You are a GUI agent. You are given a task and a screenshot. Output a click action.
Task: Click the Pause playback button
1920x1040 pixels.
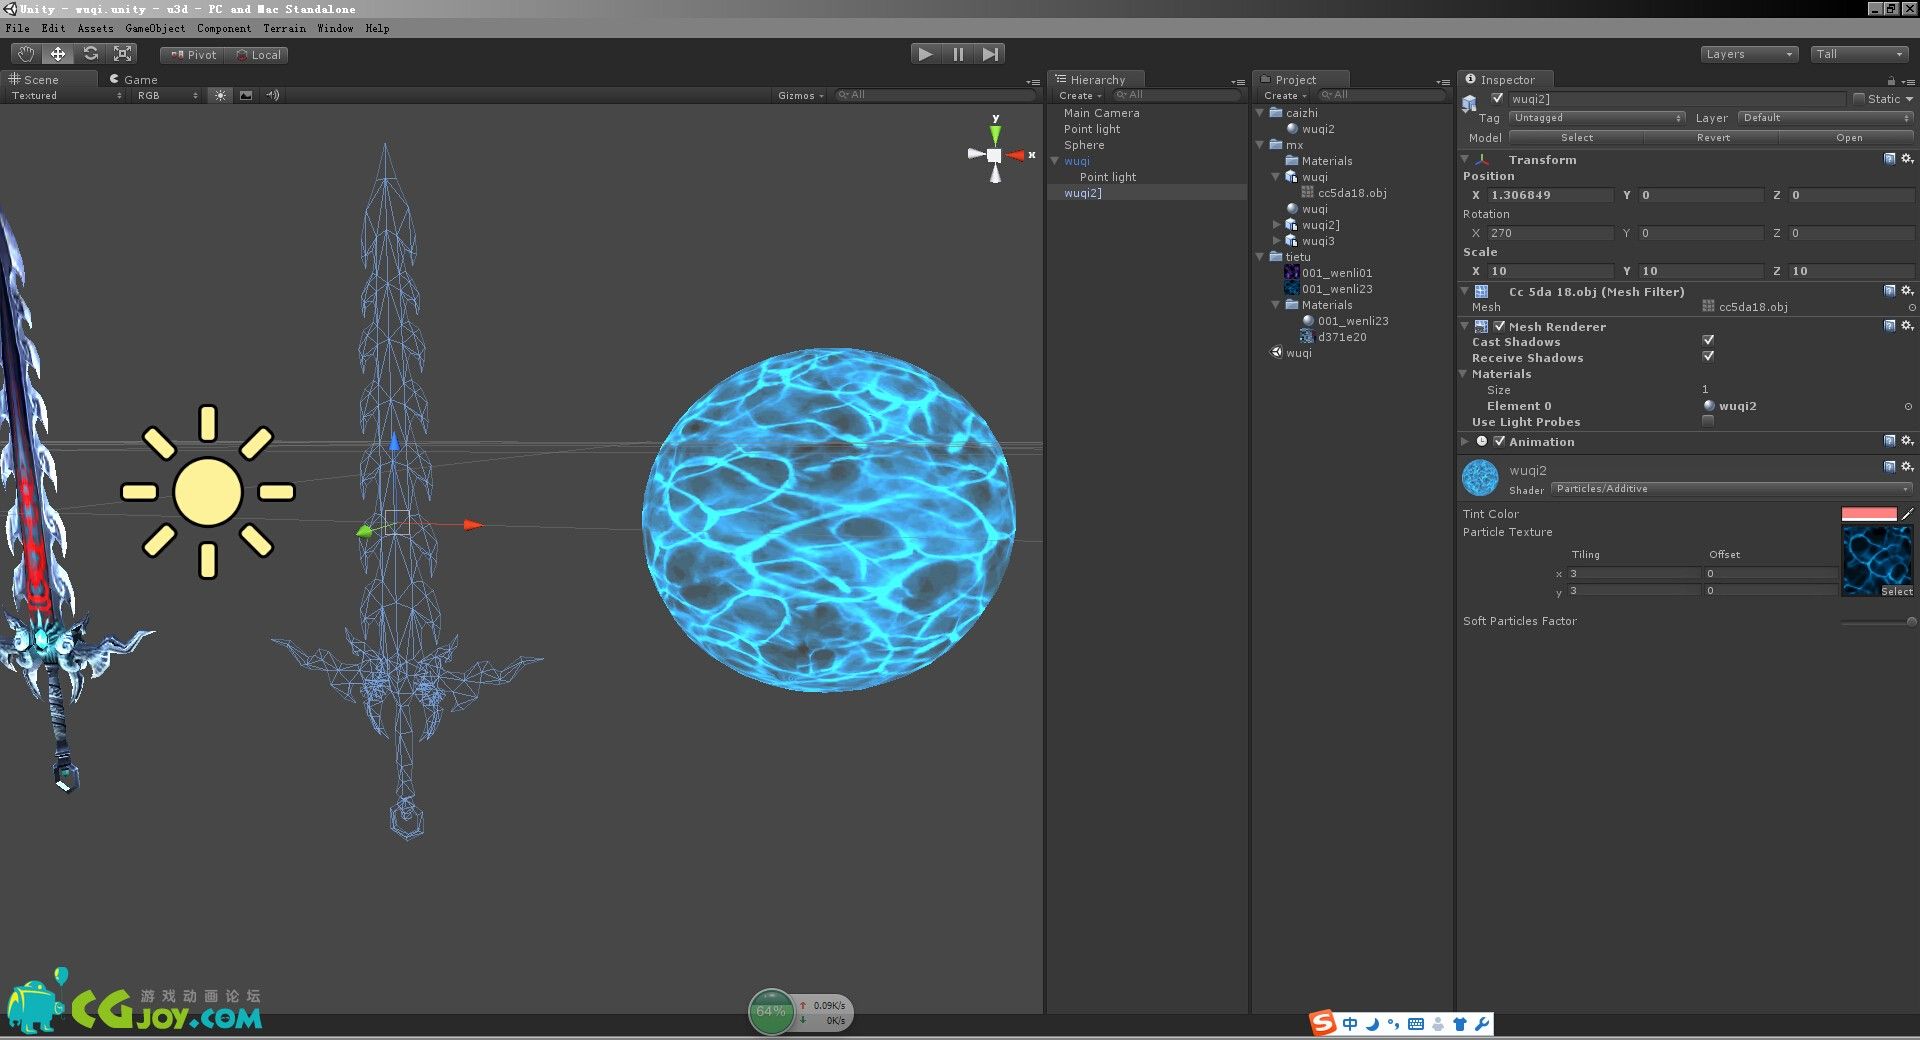click(958, 54)
